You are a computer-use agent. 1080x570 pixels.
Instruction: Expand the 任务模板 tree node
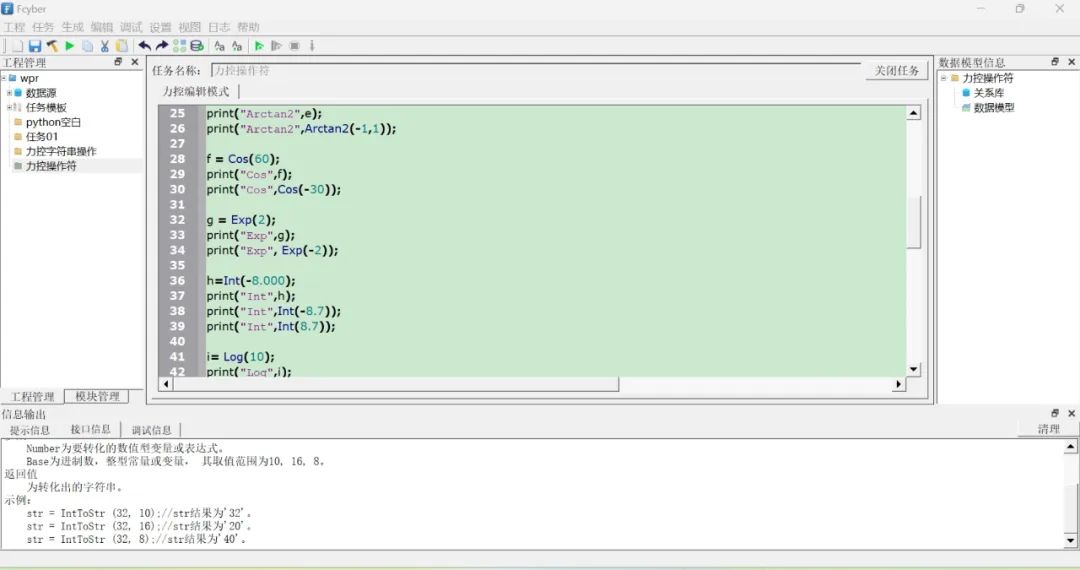[x=9, y=107]
